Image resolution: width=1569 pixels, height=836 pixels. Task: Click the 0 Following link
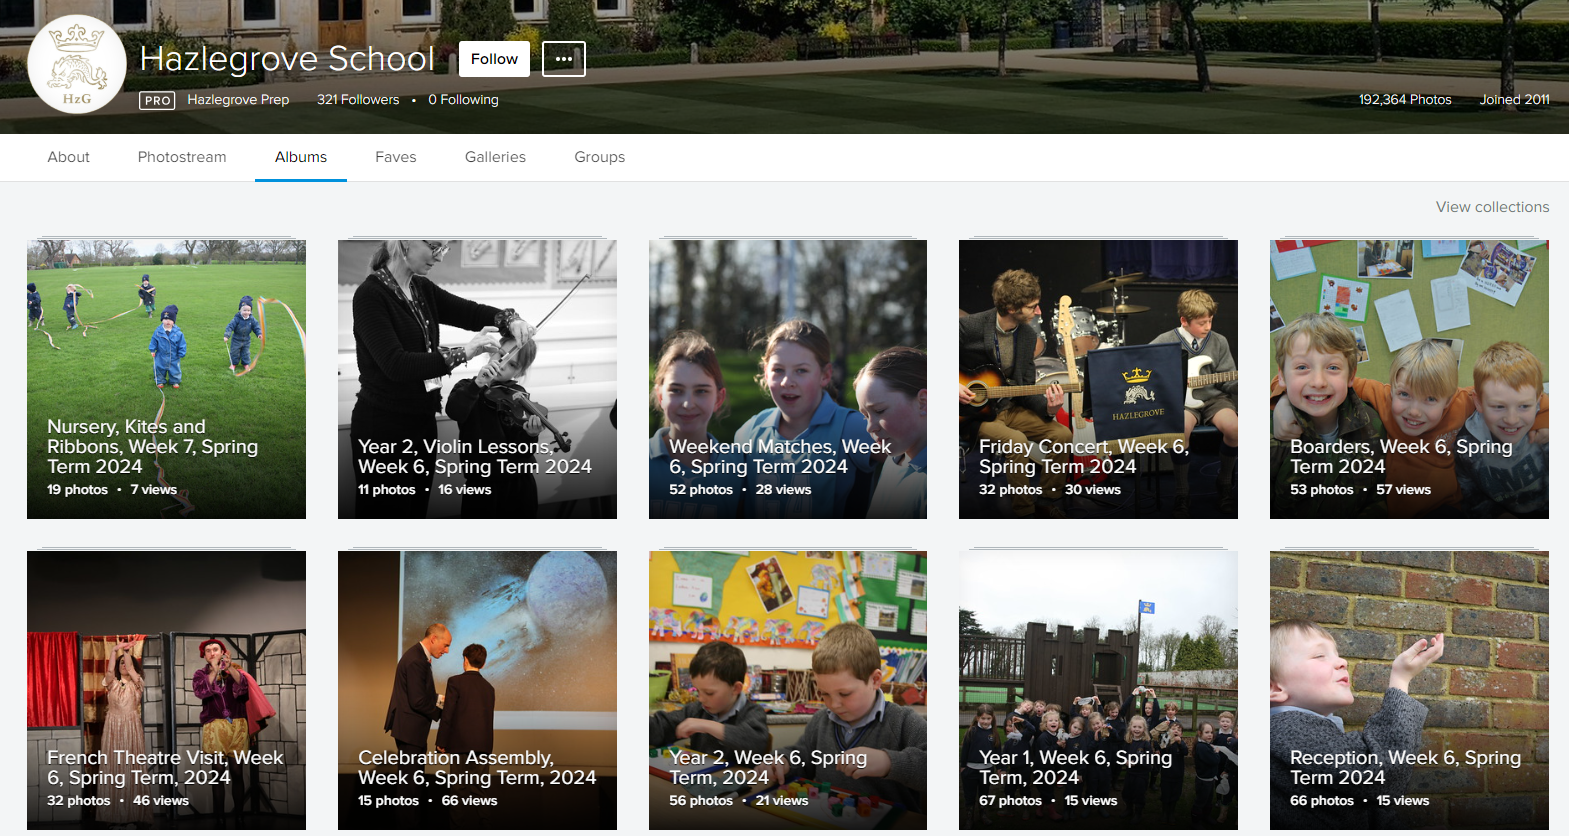(463, 100)
